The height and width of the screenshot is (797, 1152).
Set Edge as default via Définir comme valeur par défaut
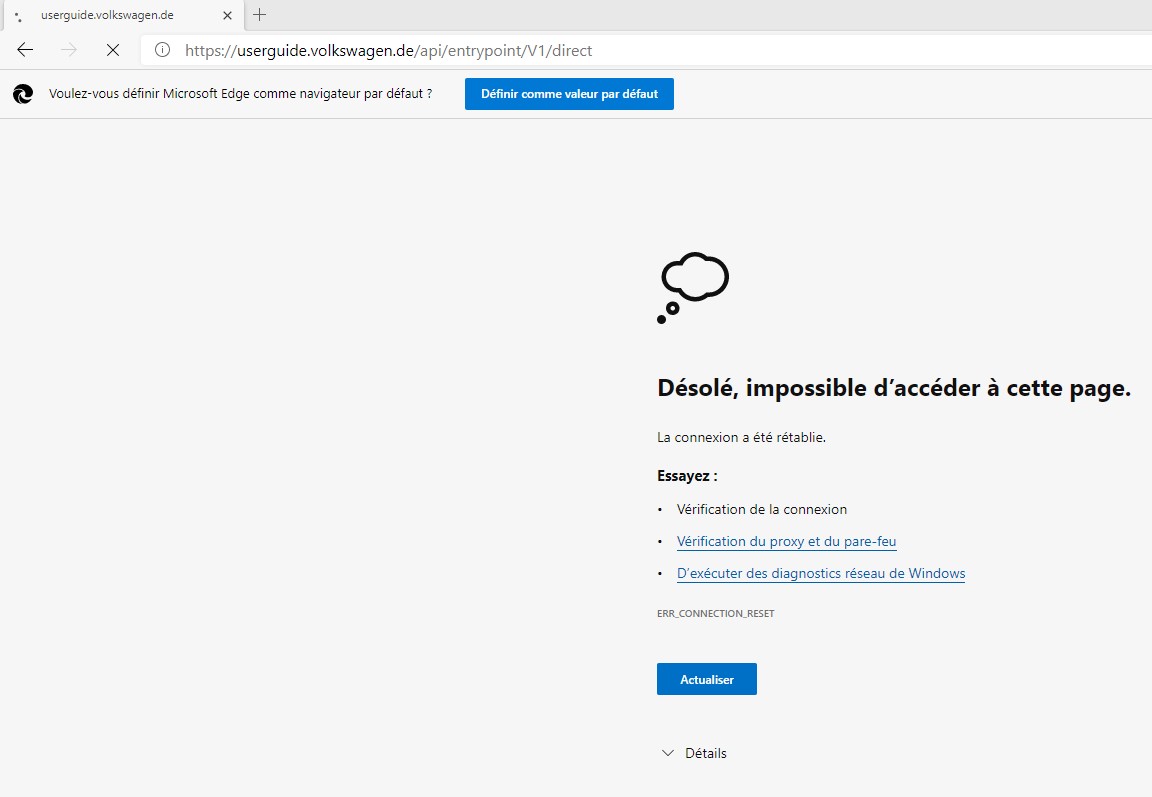(x=569, y=94)
